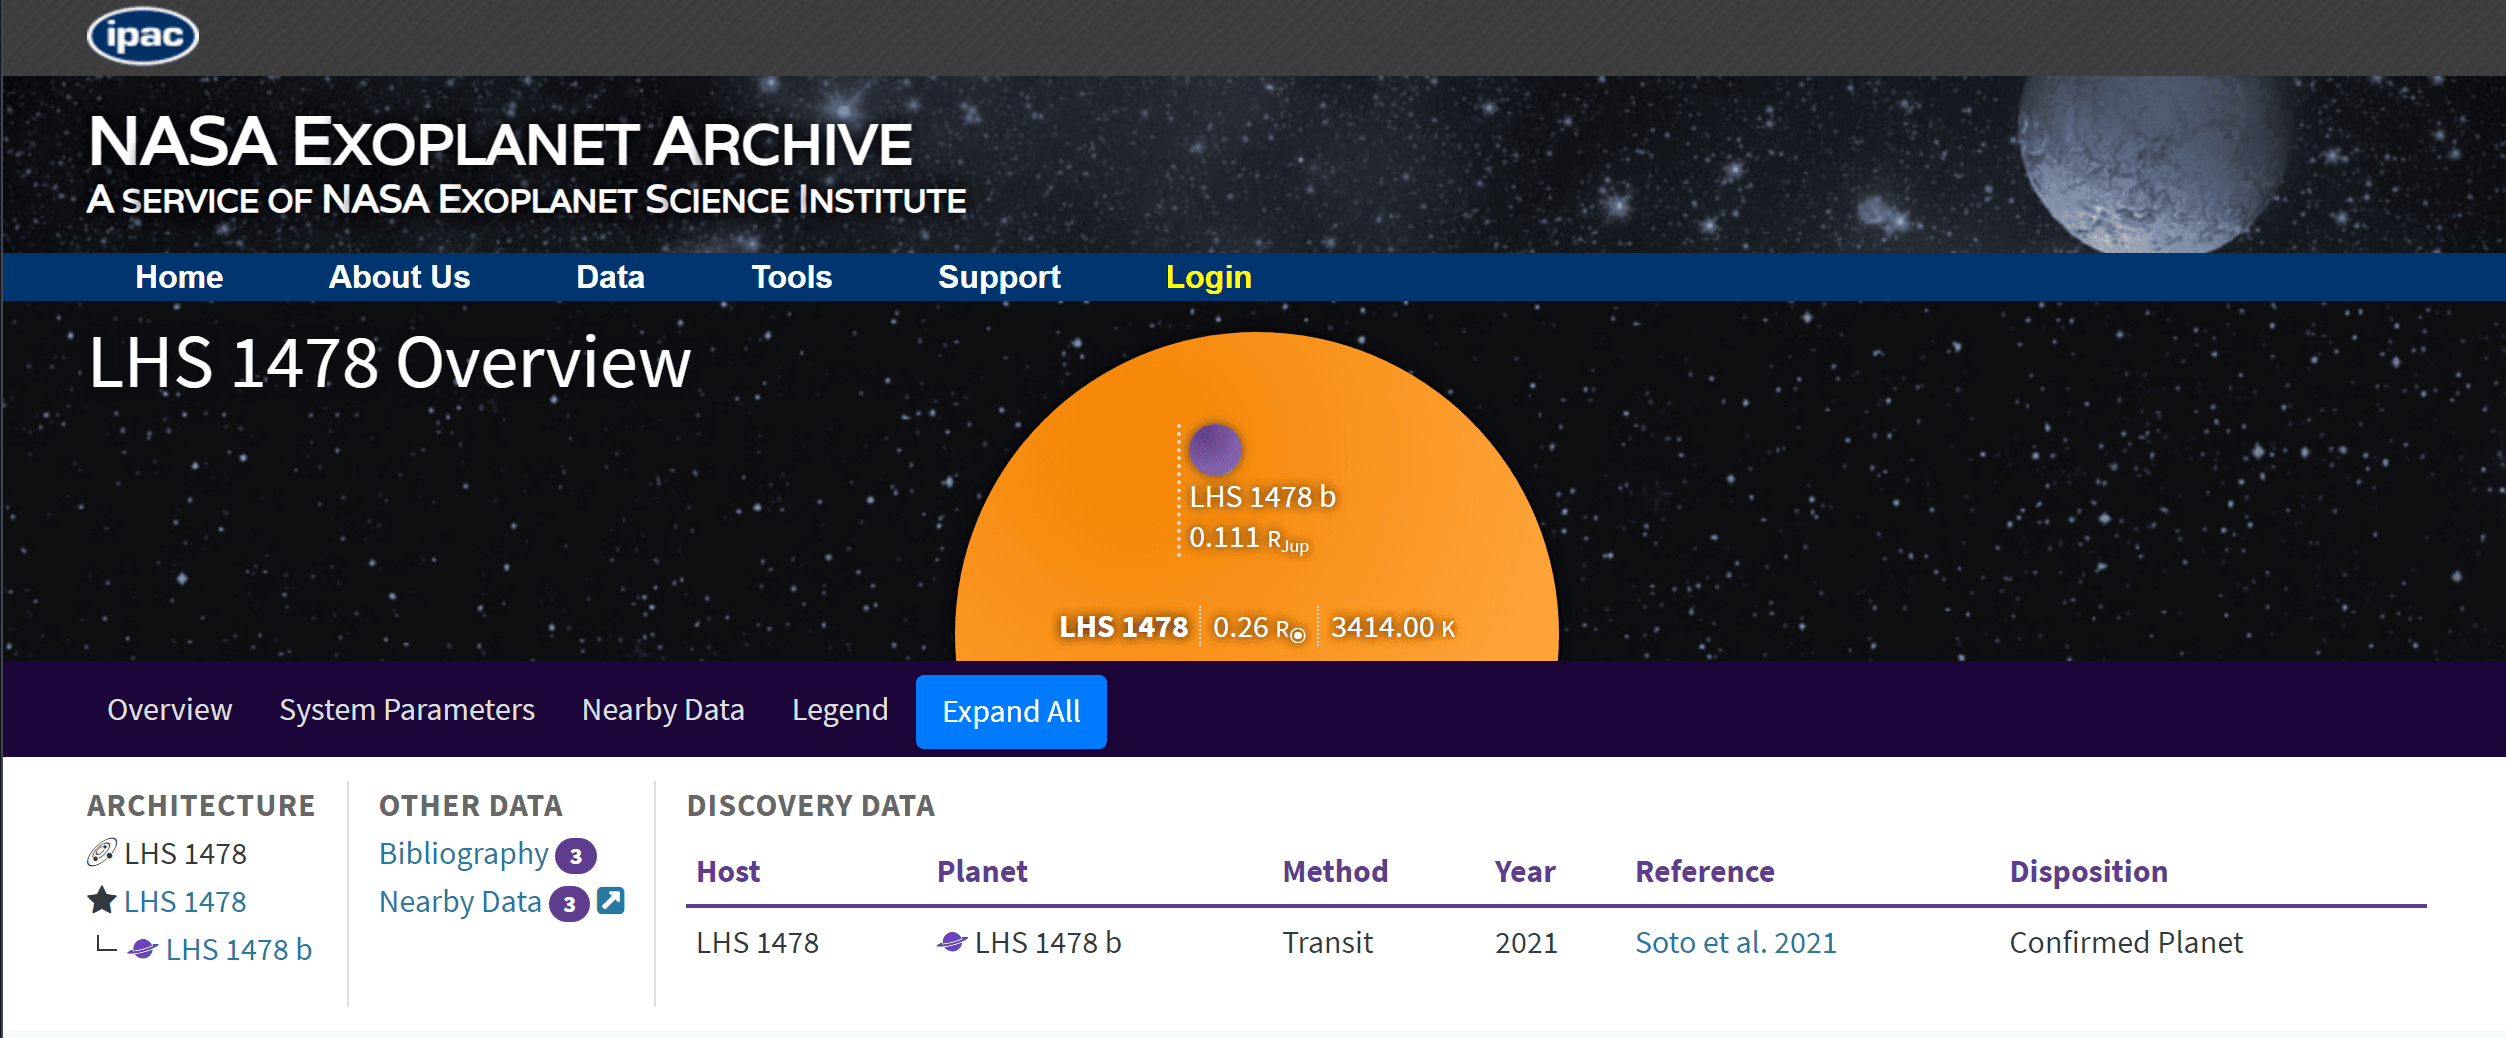The height and width of the screenshot is (1038, 2506).
Task: Click the Transit method cell
Action: coord(1328,943)
